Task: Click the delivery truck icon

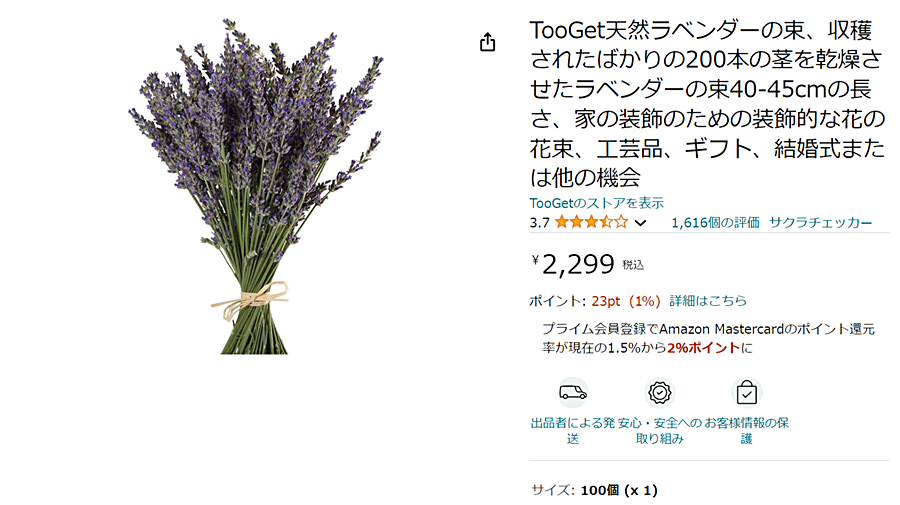Action: pos(573,393)
